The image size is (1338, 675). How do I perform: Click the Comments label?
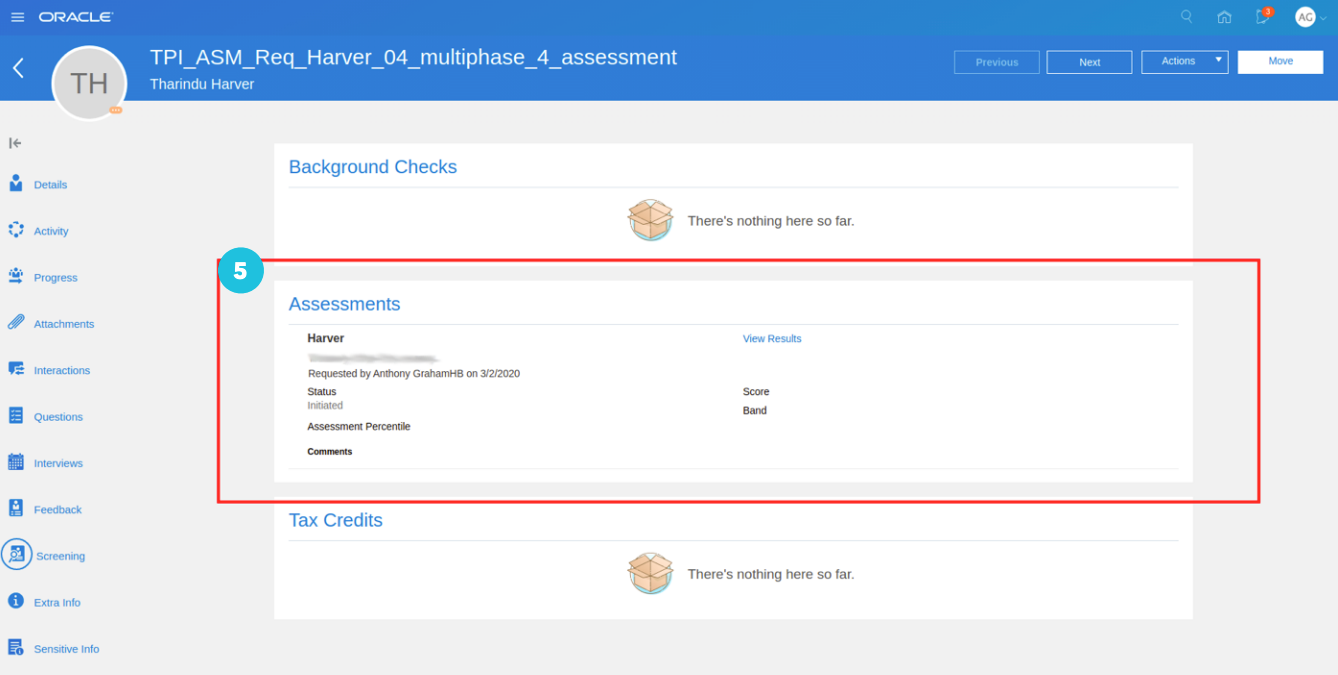[330, 452]
